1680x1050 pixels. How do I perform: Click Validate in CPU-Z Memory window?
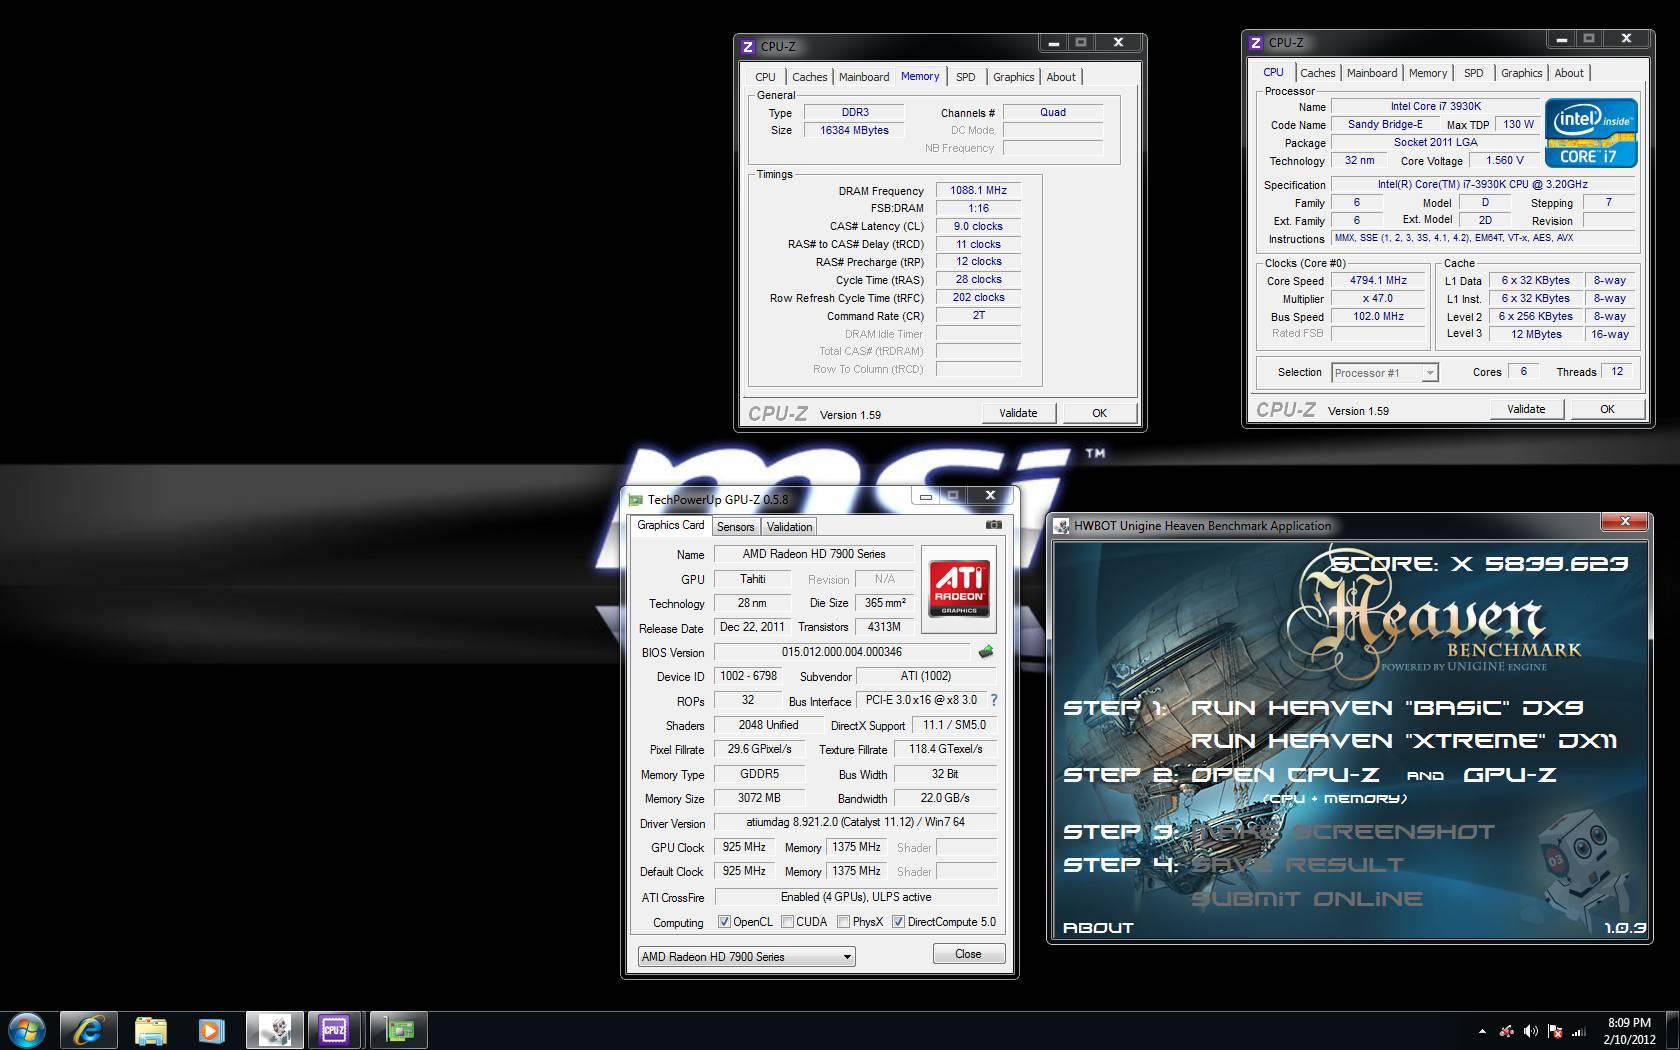pos(1018,413)
